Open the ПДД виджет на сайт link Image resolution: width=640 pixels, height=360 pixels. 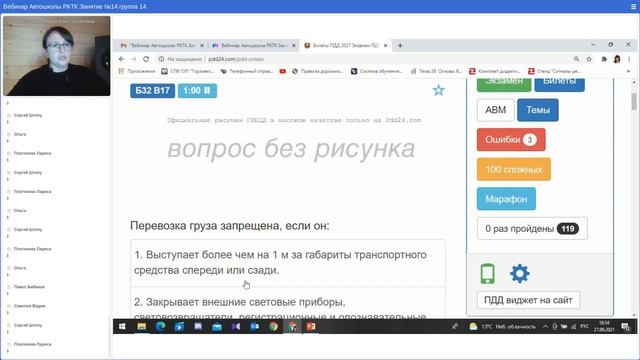click(528, 300)
